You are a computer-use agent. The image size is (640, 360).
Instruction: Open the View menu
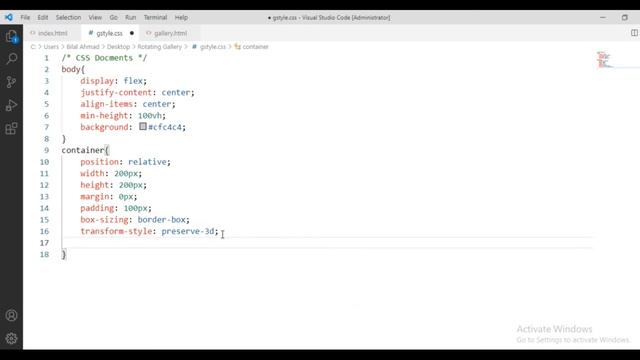pyautogui.click(x=95, y=18)
